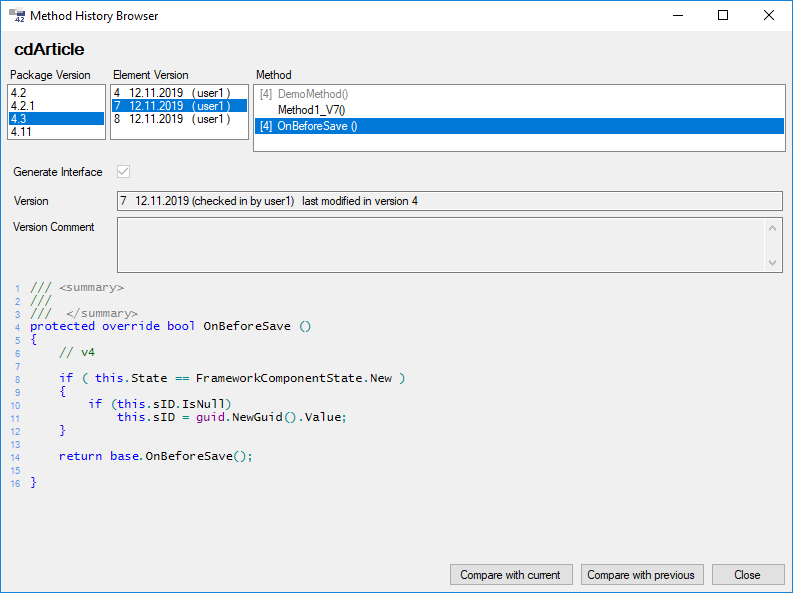
Task: Click the 'this.sID = guid.NewGuid().Value;' line
Action: click(232, 417)
